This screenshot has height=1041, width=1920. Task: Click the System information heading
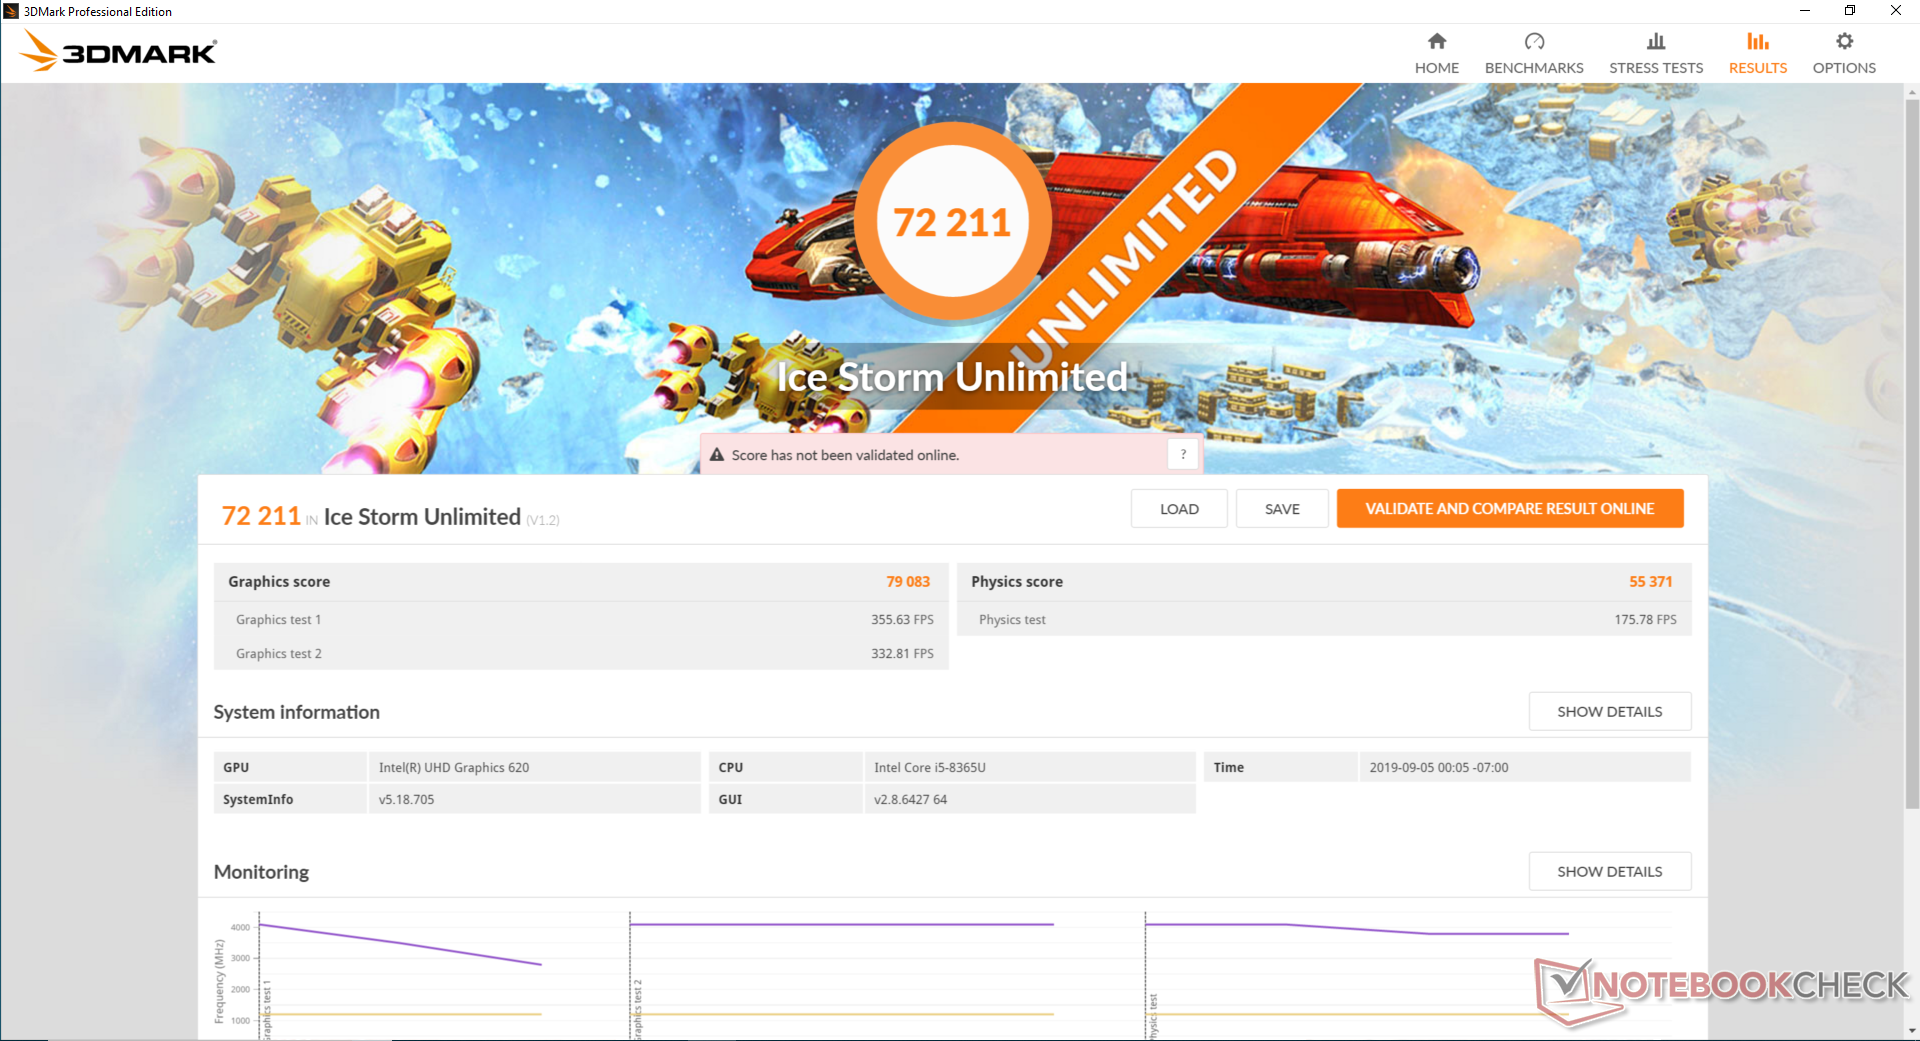[296, 711]
